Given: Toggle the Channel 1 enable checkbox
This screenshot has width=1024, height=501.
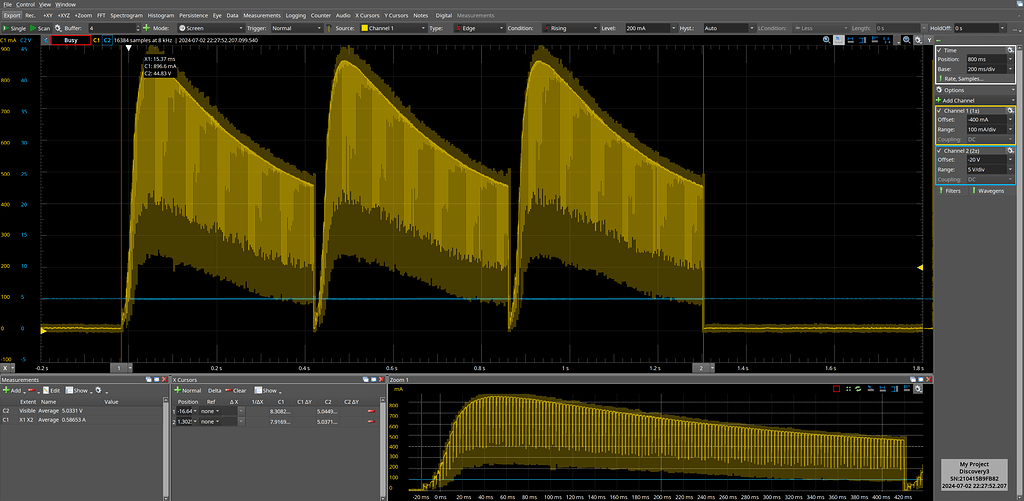Looking at the screenshot, I should (x=940, y=110).
